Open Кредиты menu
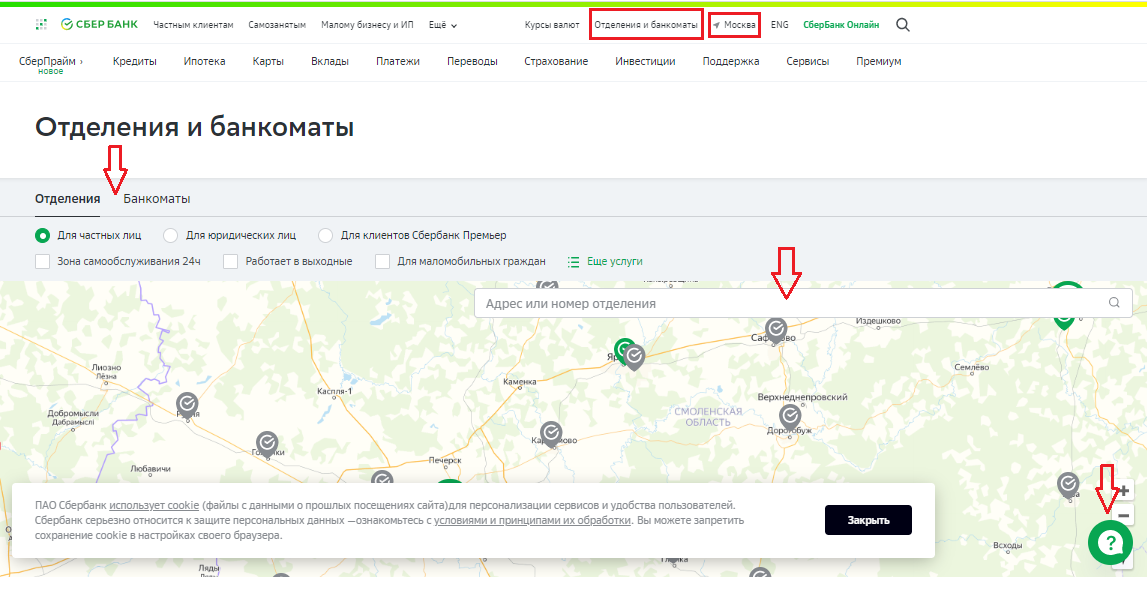This screenshot has height=598, width=1147. coord(135,61)
